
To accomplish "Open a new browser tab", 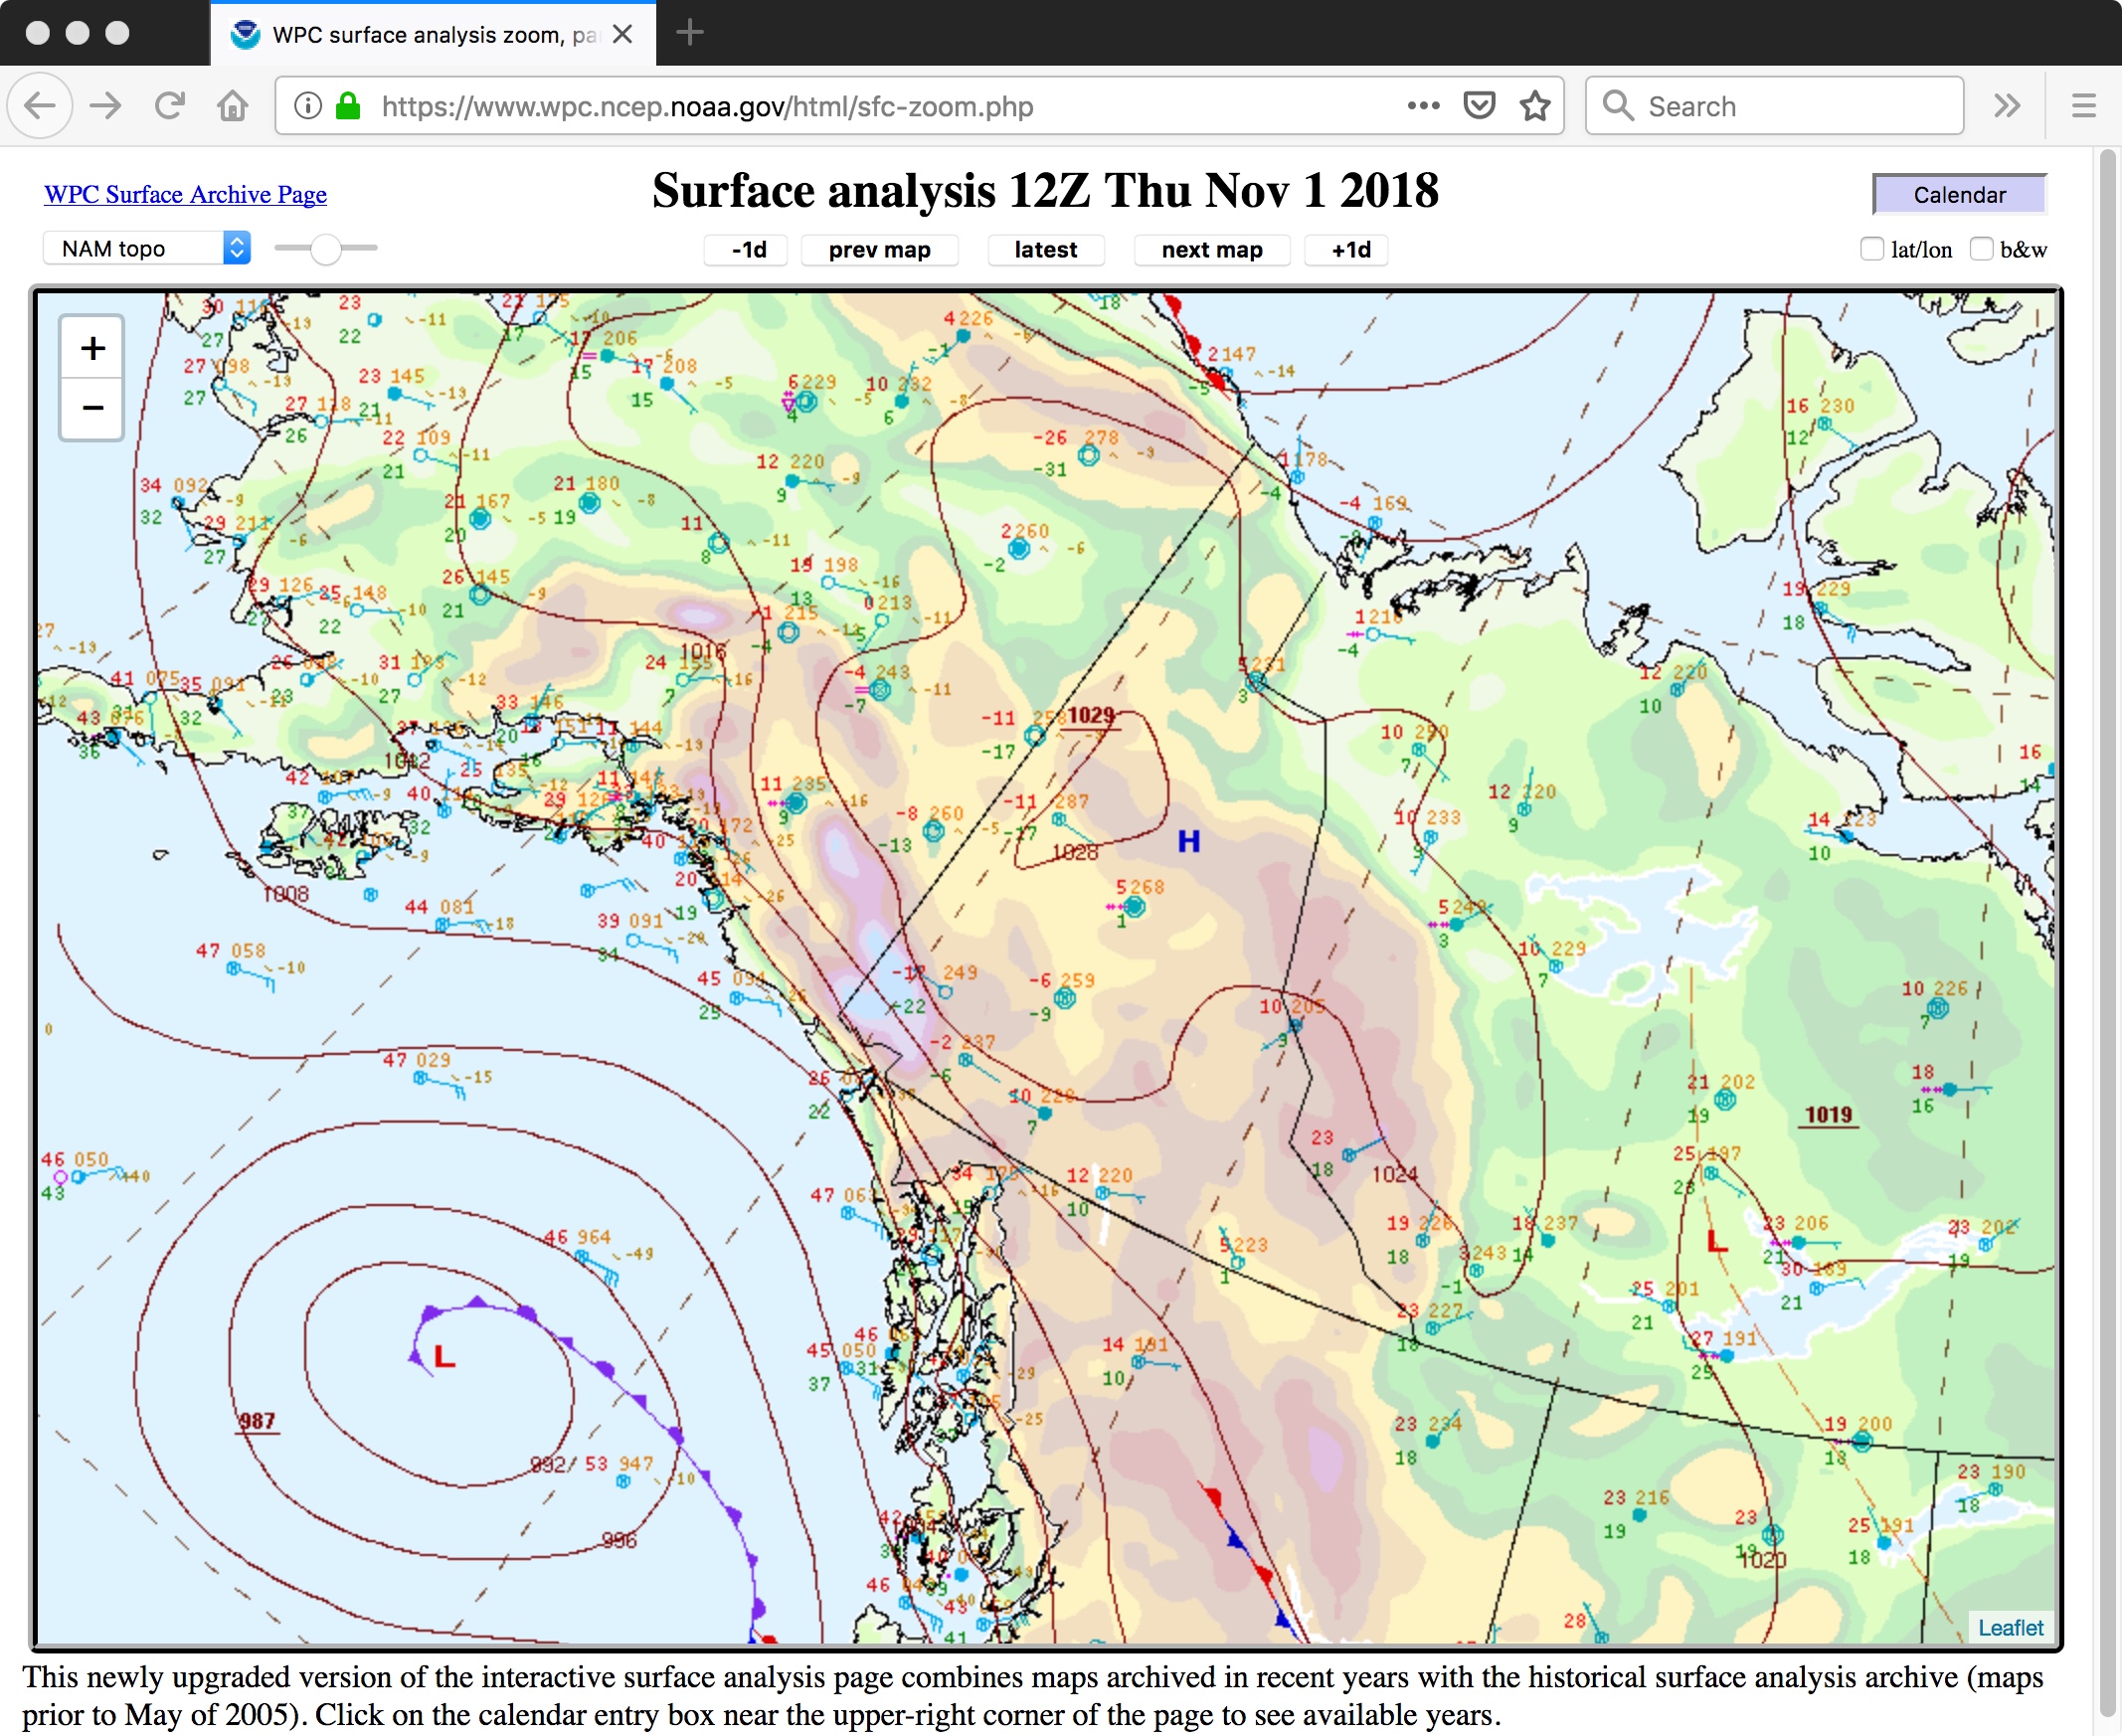I will [x=690, y=33].
